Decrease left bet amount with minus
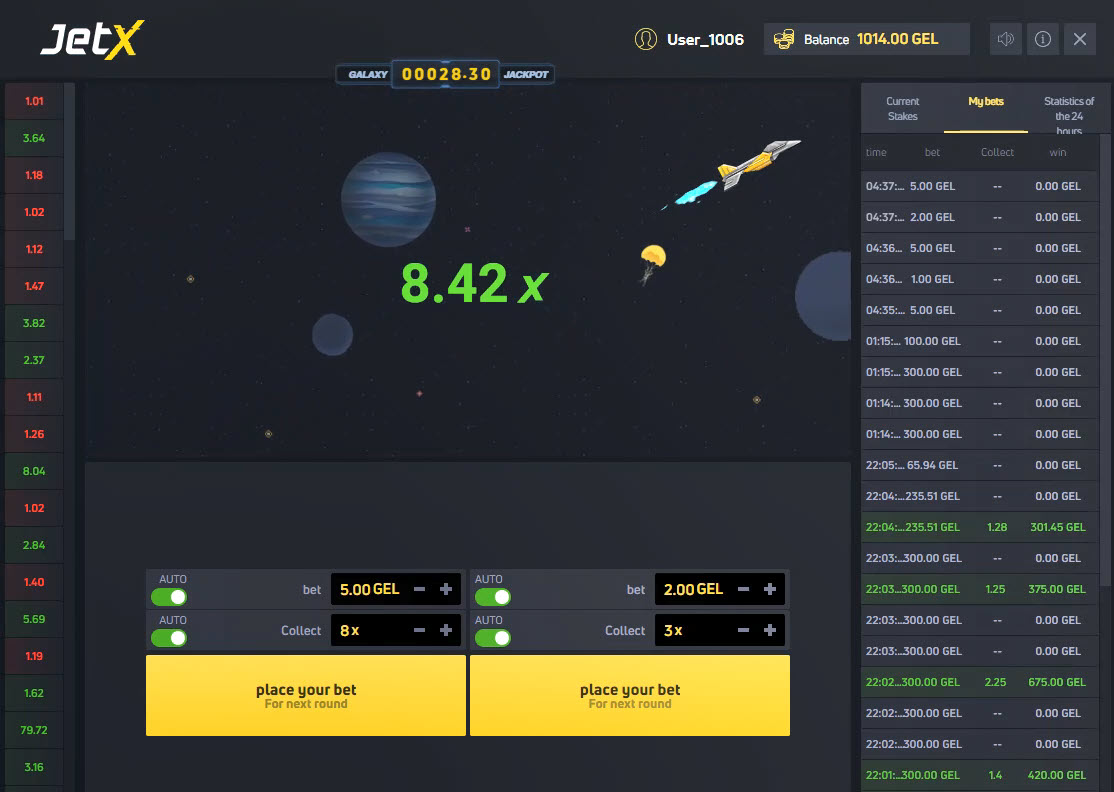This screenshot has height=792, width=1114. pyautogui.click(x=420, y=590)
